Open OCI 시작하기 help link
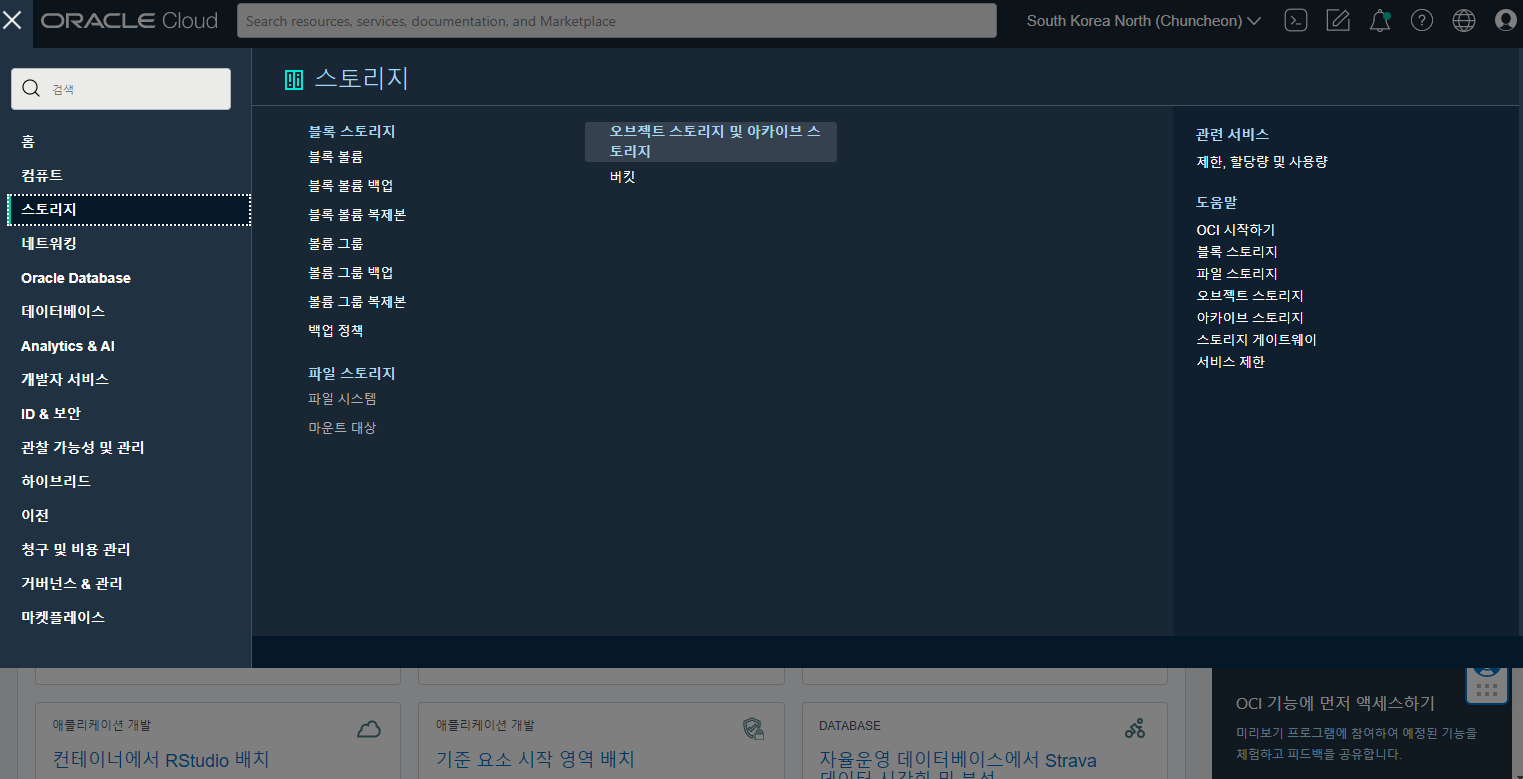This screenshot has width=1523, height=779. point(1236,230)
